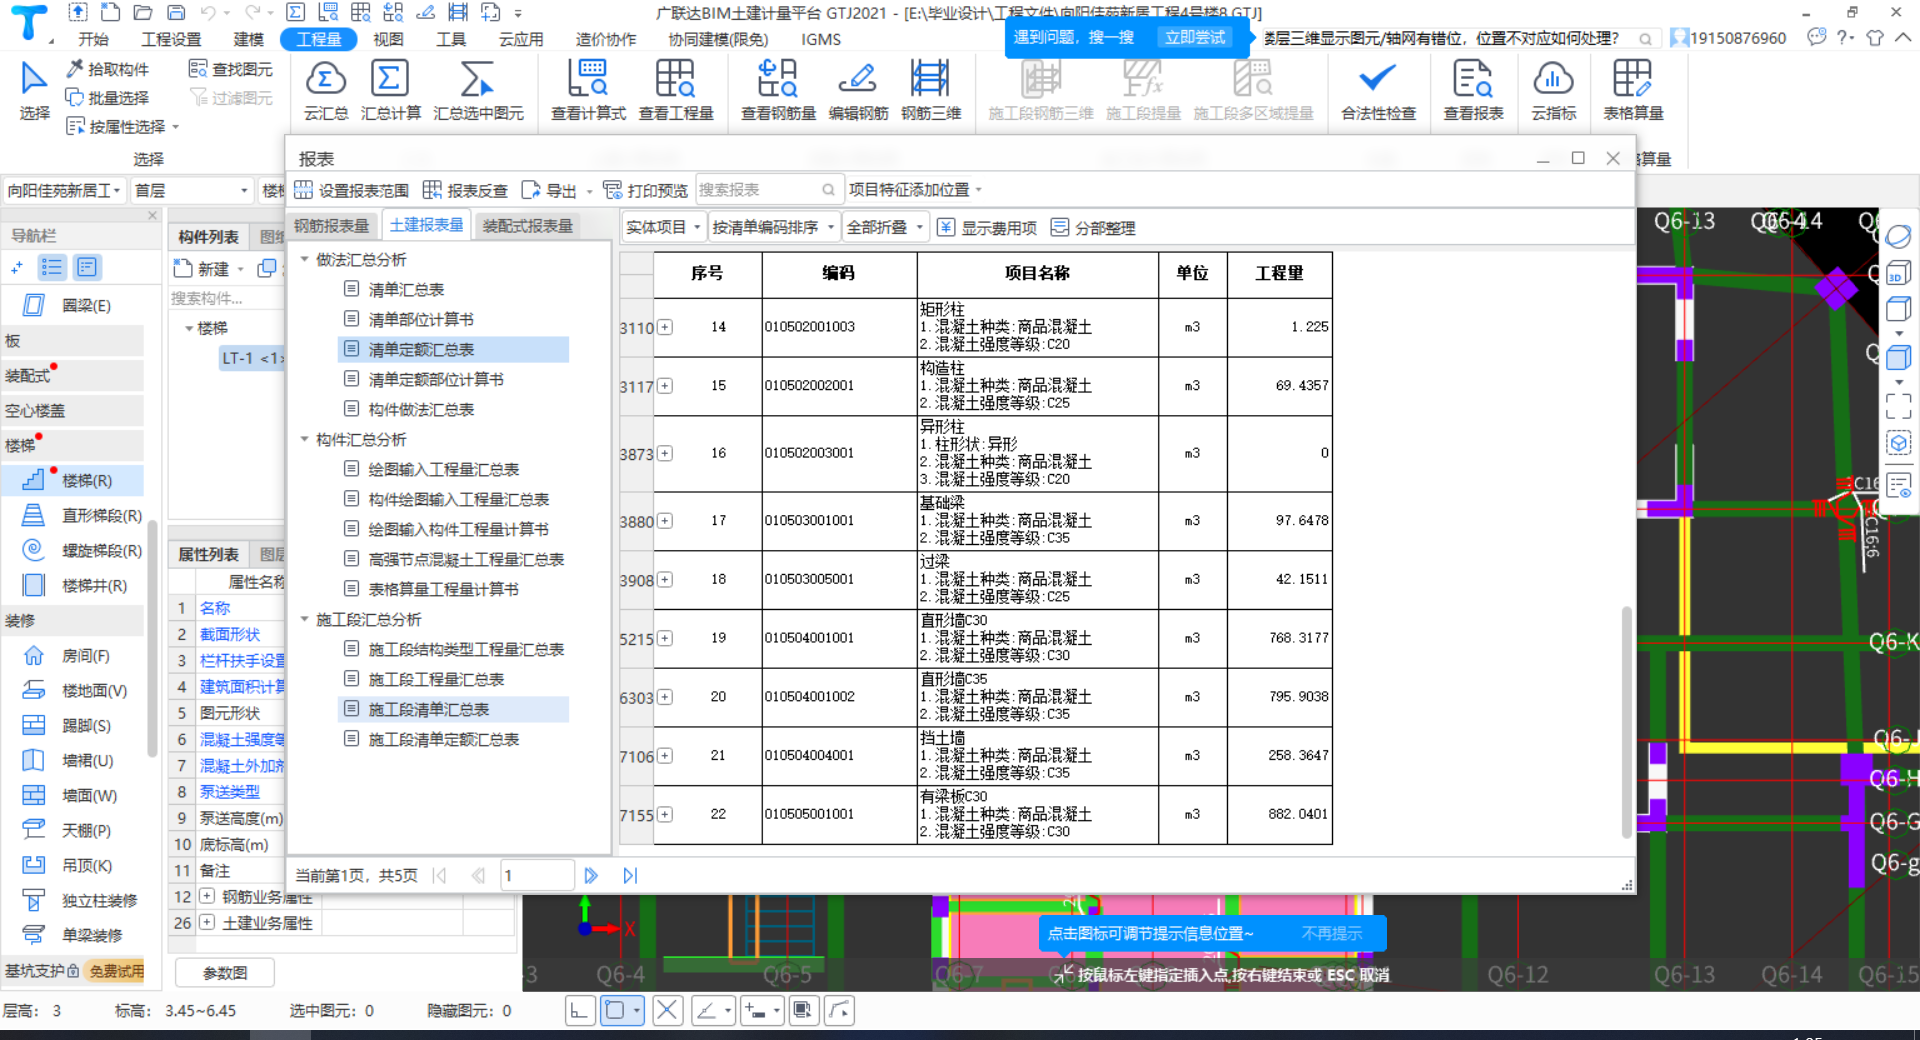Click 立即尝试 button in banner
1920x1040 pixels.
[1194, 37]
